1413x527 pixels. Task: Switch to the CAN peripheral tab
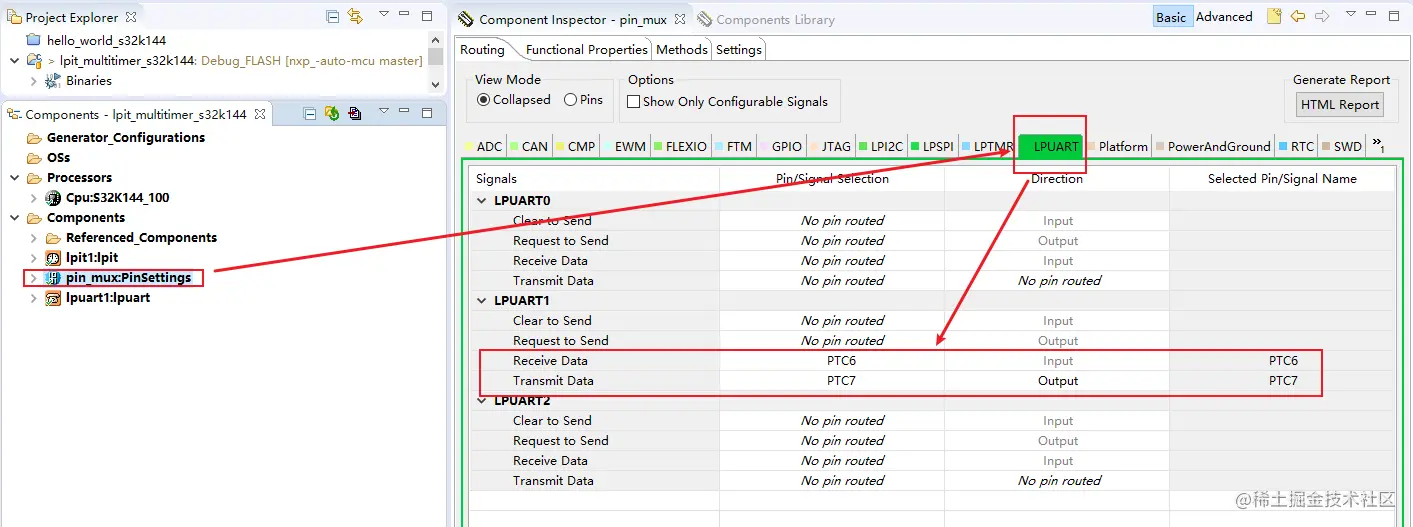point(529,147)
